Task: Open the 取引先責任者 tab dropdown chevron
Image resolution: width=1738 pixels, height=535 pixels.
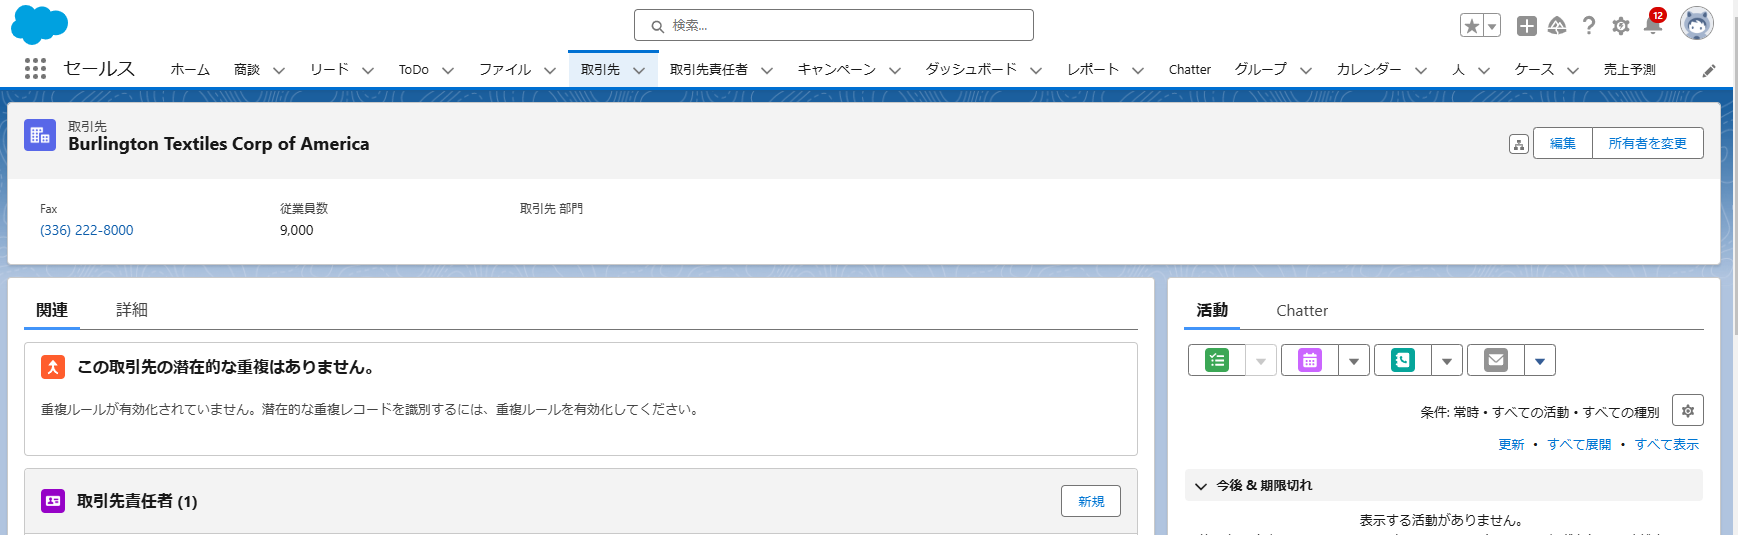Action: pyautogui.click(x=767, y=70)
